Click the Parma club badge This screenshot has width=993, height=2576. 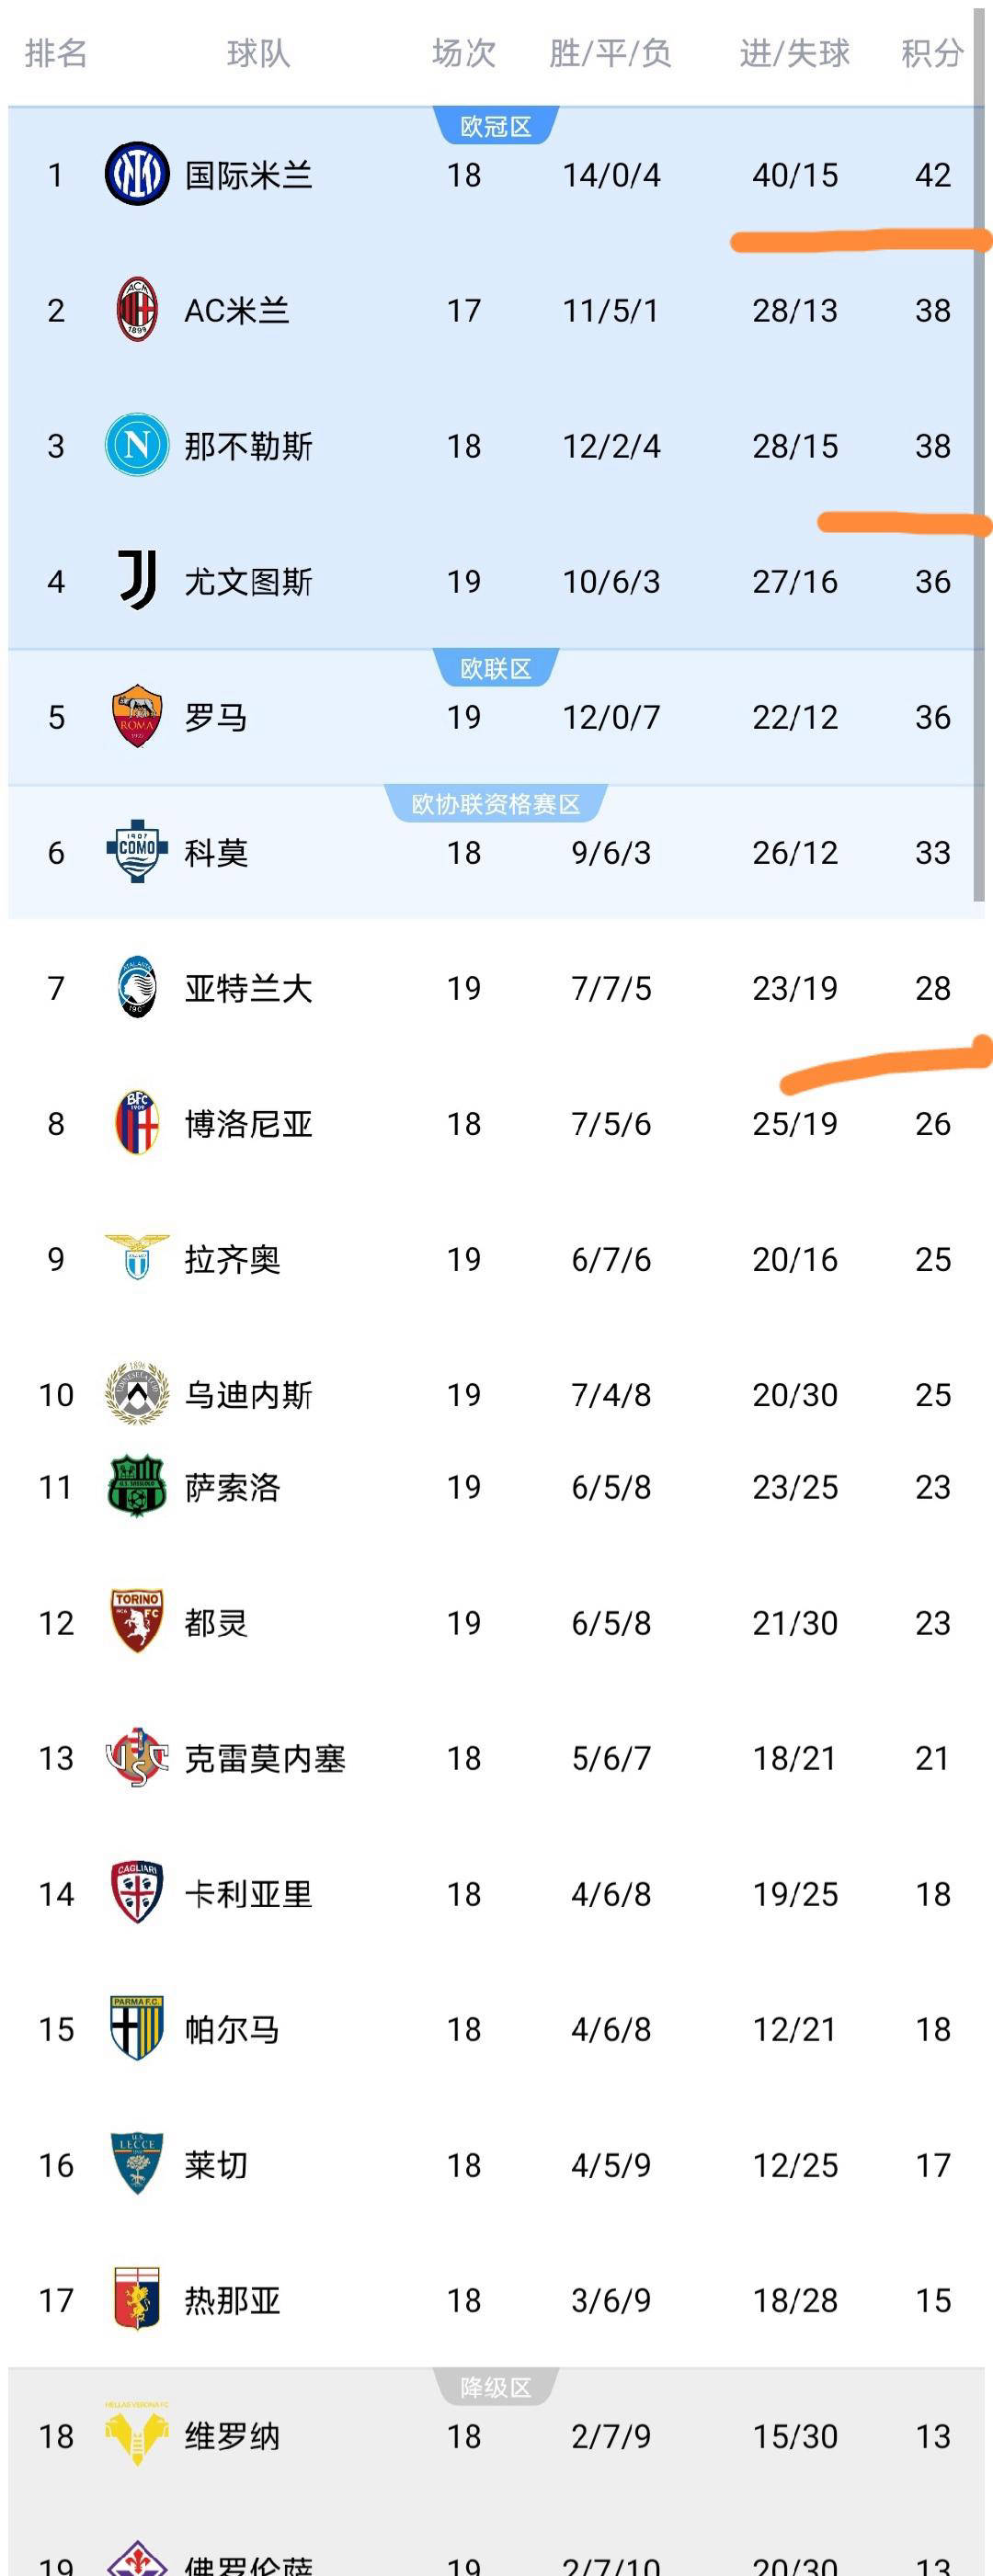coord(137,2028)
